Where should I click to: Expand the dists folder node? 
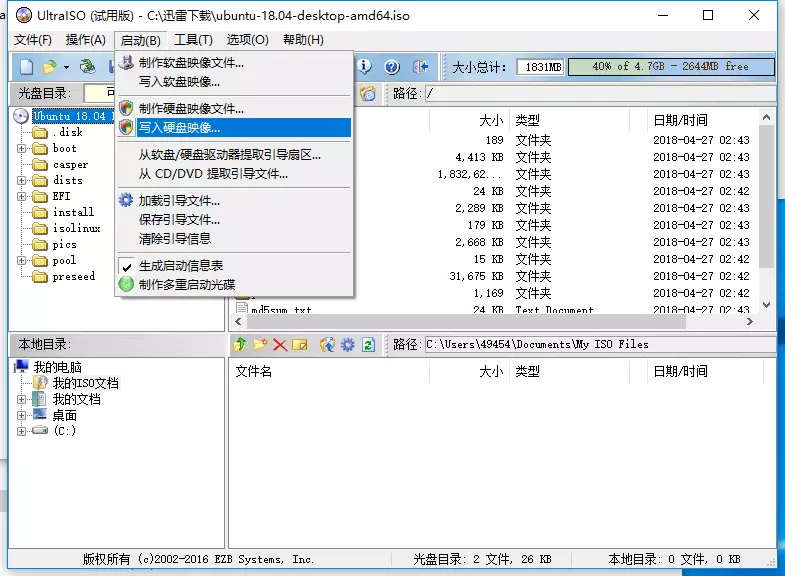point(21,181)
